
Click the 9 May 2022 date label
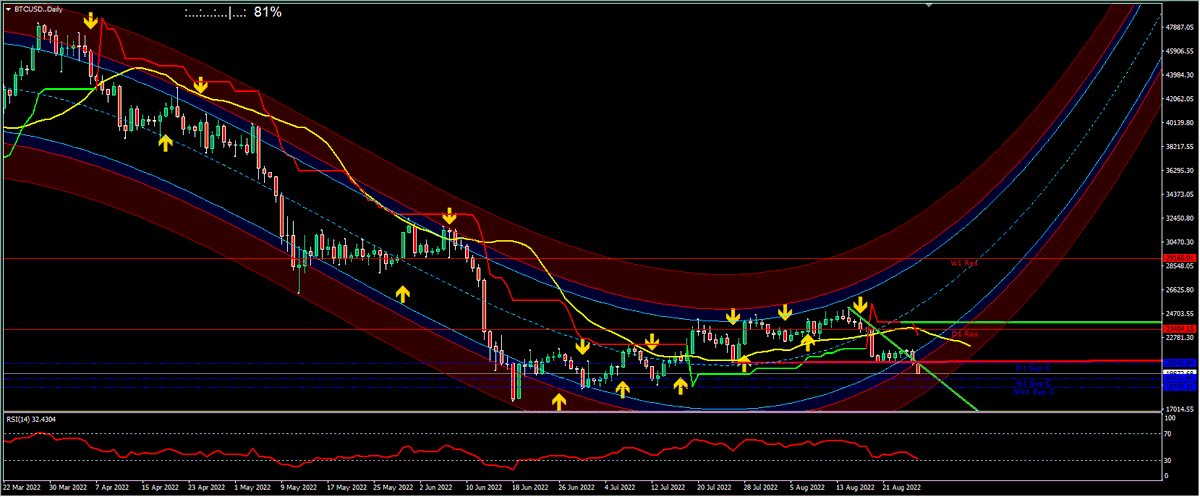coord(299,489)
